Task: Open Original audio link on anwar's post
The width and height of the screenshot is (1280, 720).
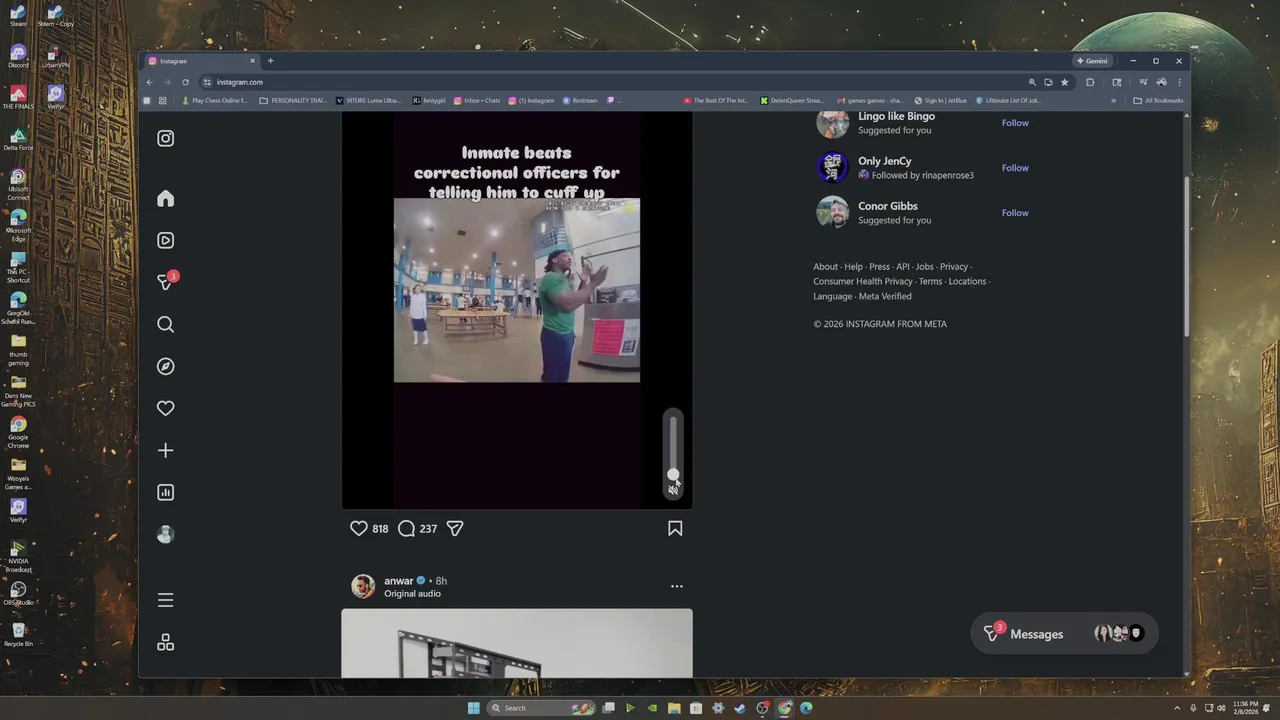Action: 412,594
